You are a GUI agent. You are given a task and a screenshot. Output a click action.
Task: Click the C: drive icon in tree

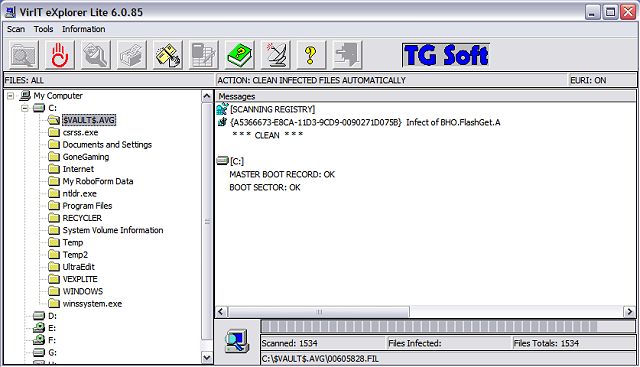click(39, 108)
